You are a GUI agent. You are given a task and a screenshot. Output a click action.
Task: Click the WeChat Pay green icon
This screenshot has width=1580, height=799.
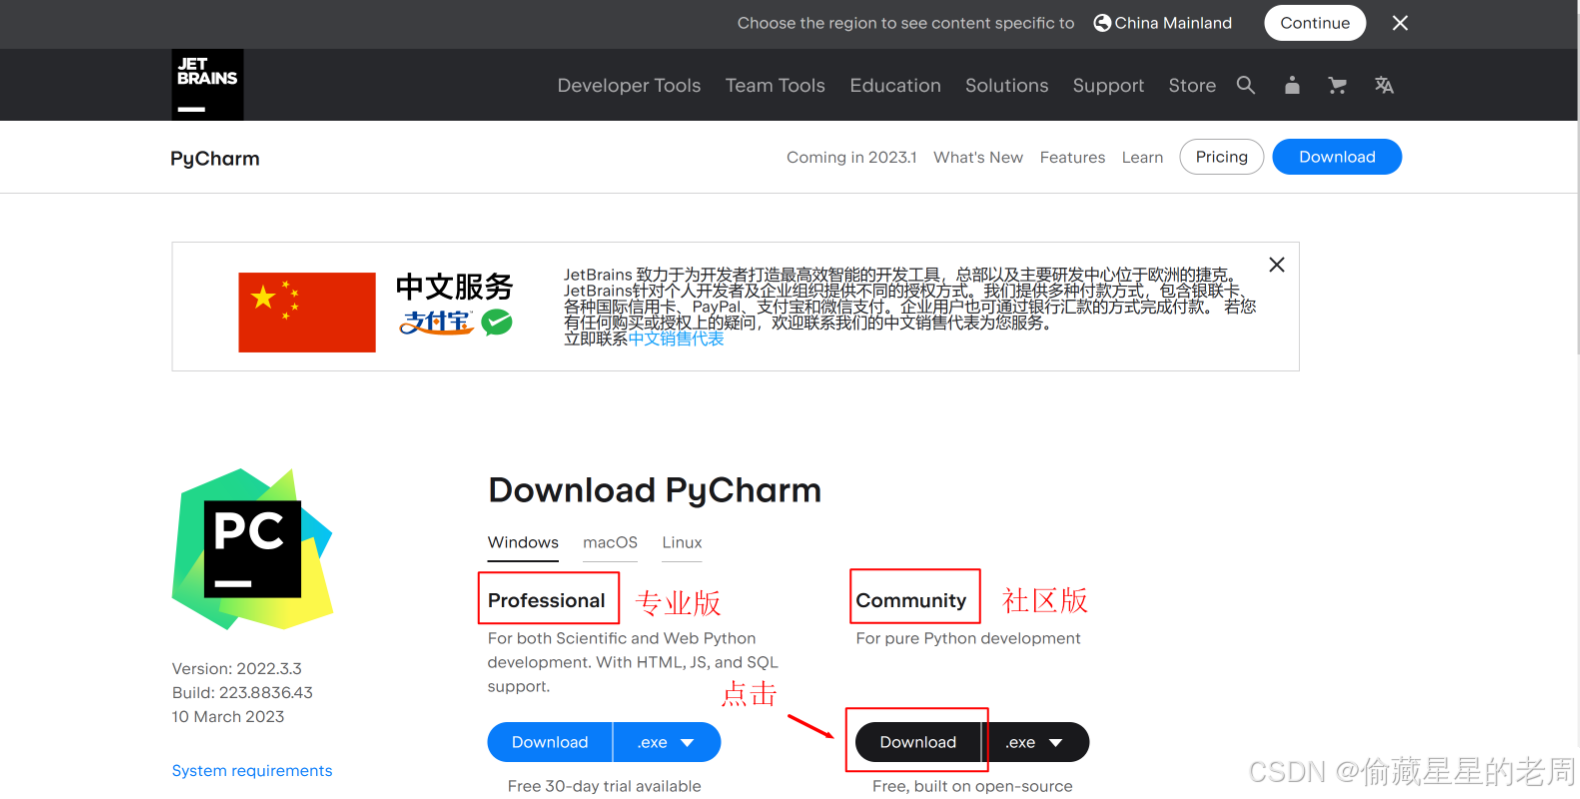(x=497, y=322)
